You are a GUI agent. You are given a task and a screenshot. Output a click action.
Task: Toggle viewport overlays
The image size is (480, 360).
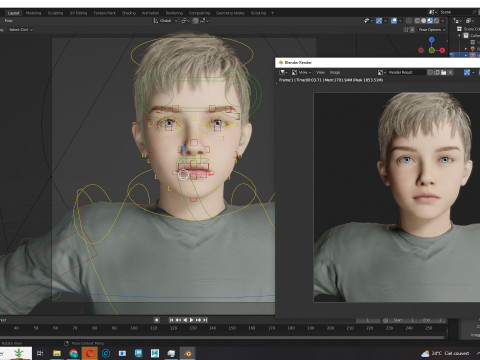pos(394,21)
